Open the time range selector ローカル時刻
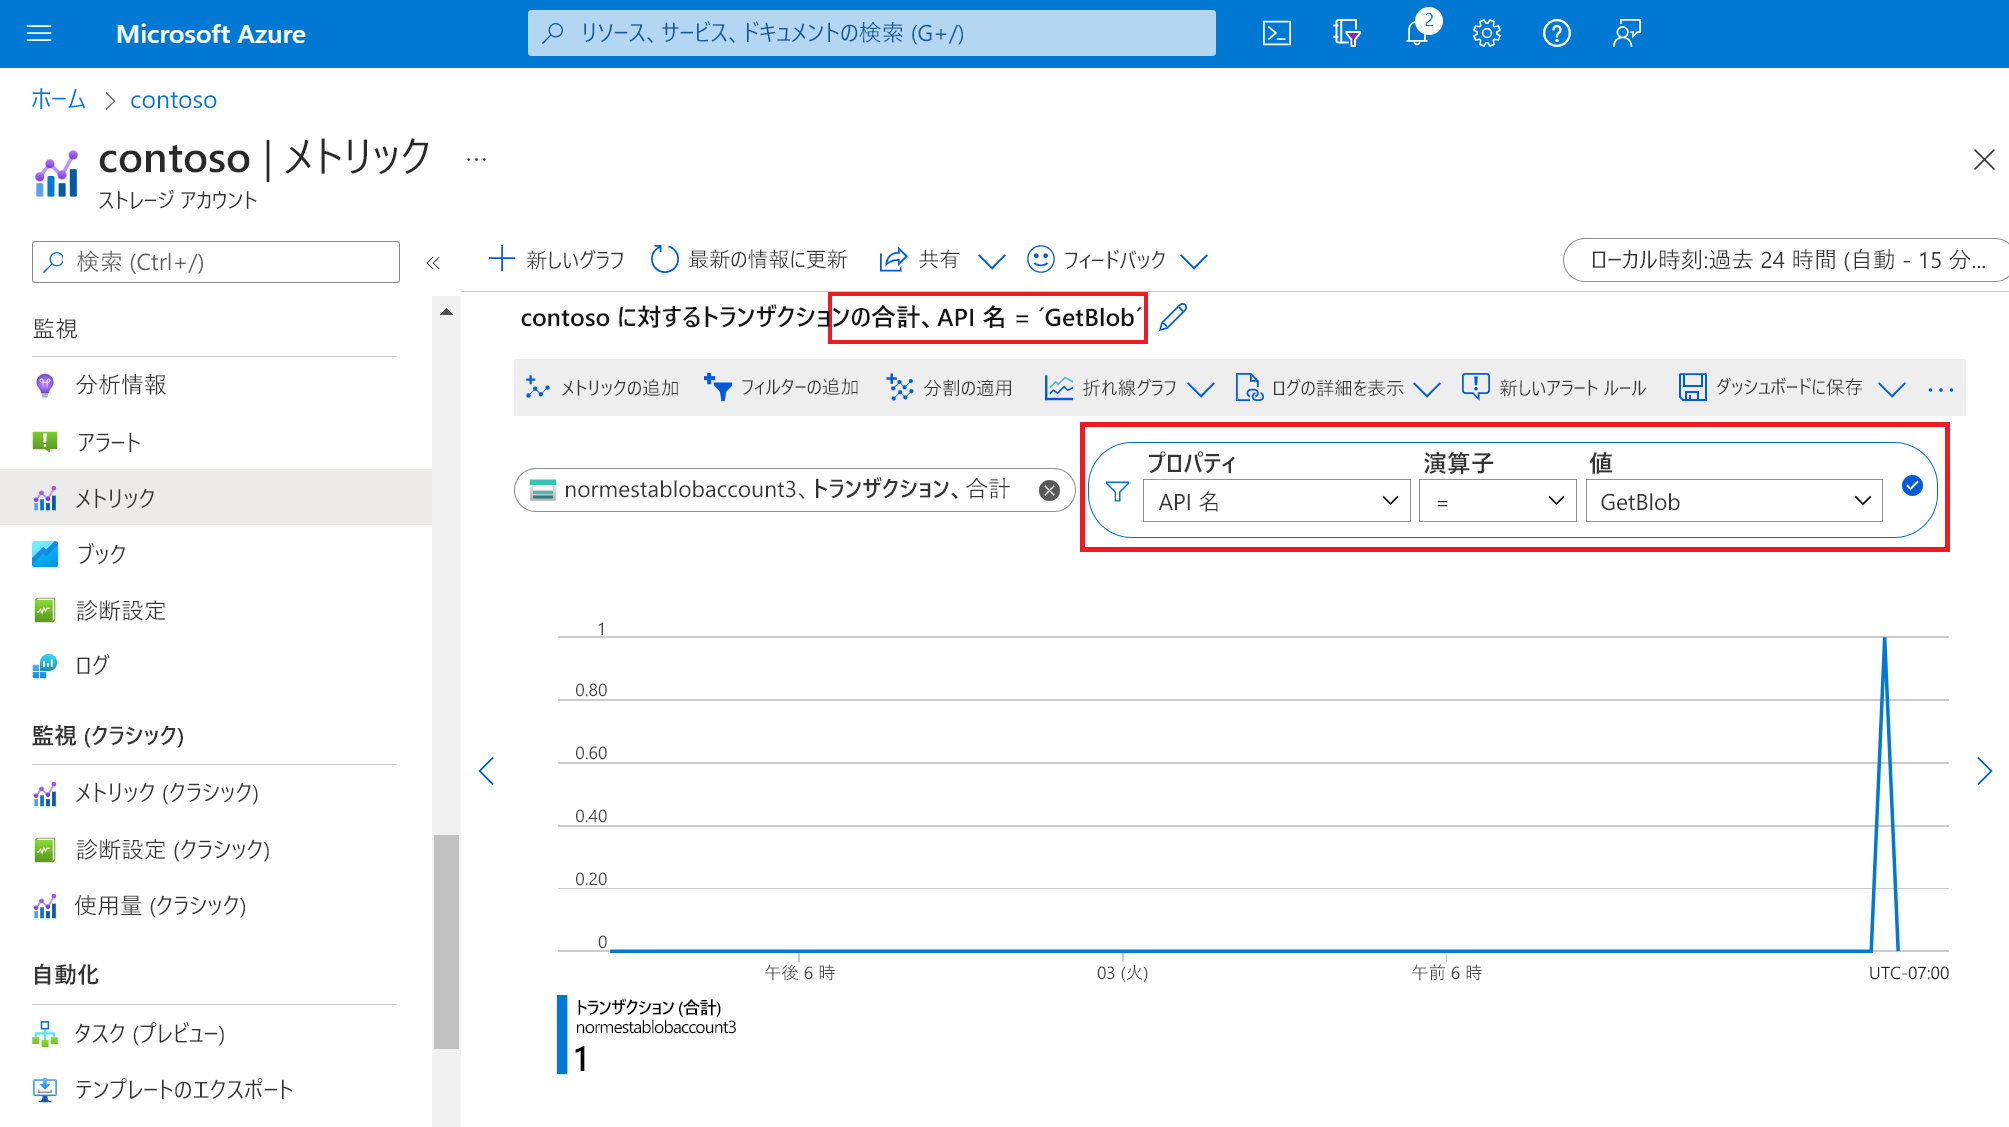The height and width of the screenshot is (1127, 2009). (1785, 260)
